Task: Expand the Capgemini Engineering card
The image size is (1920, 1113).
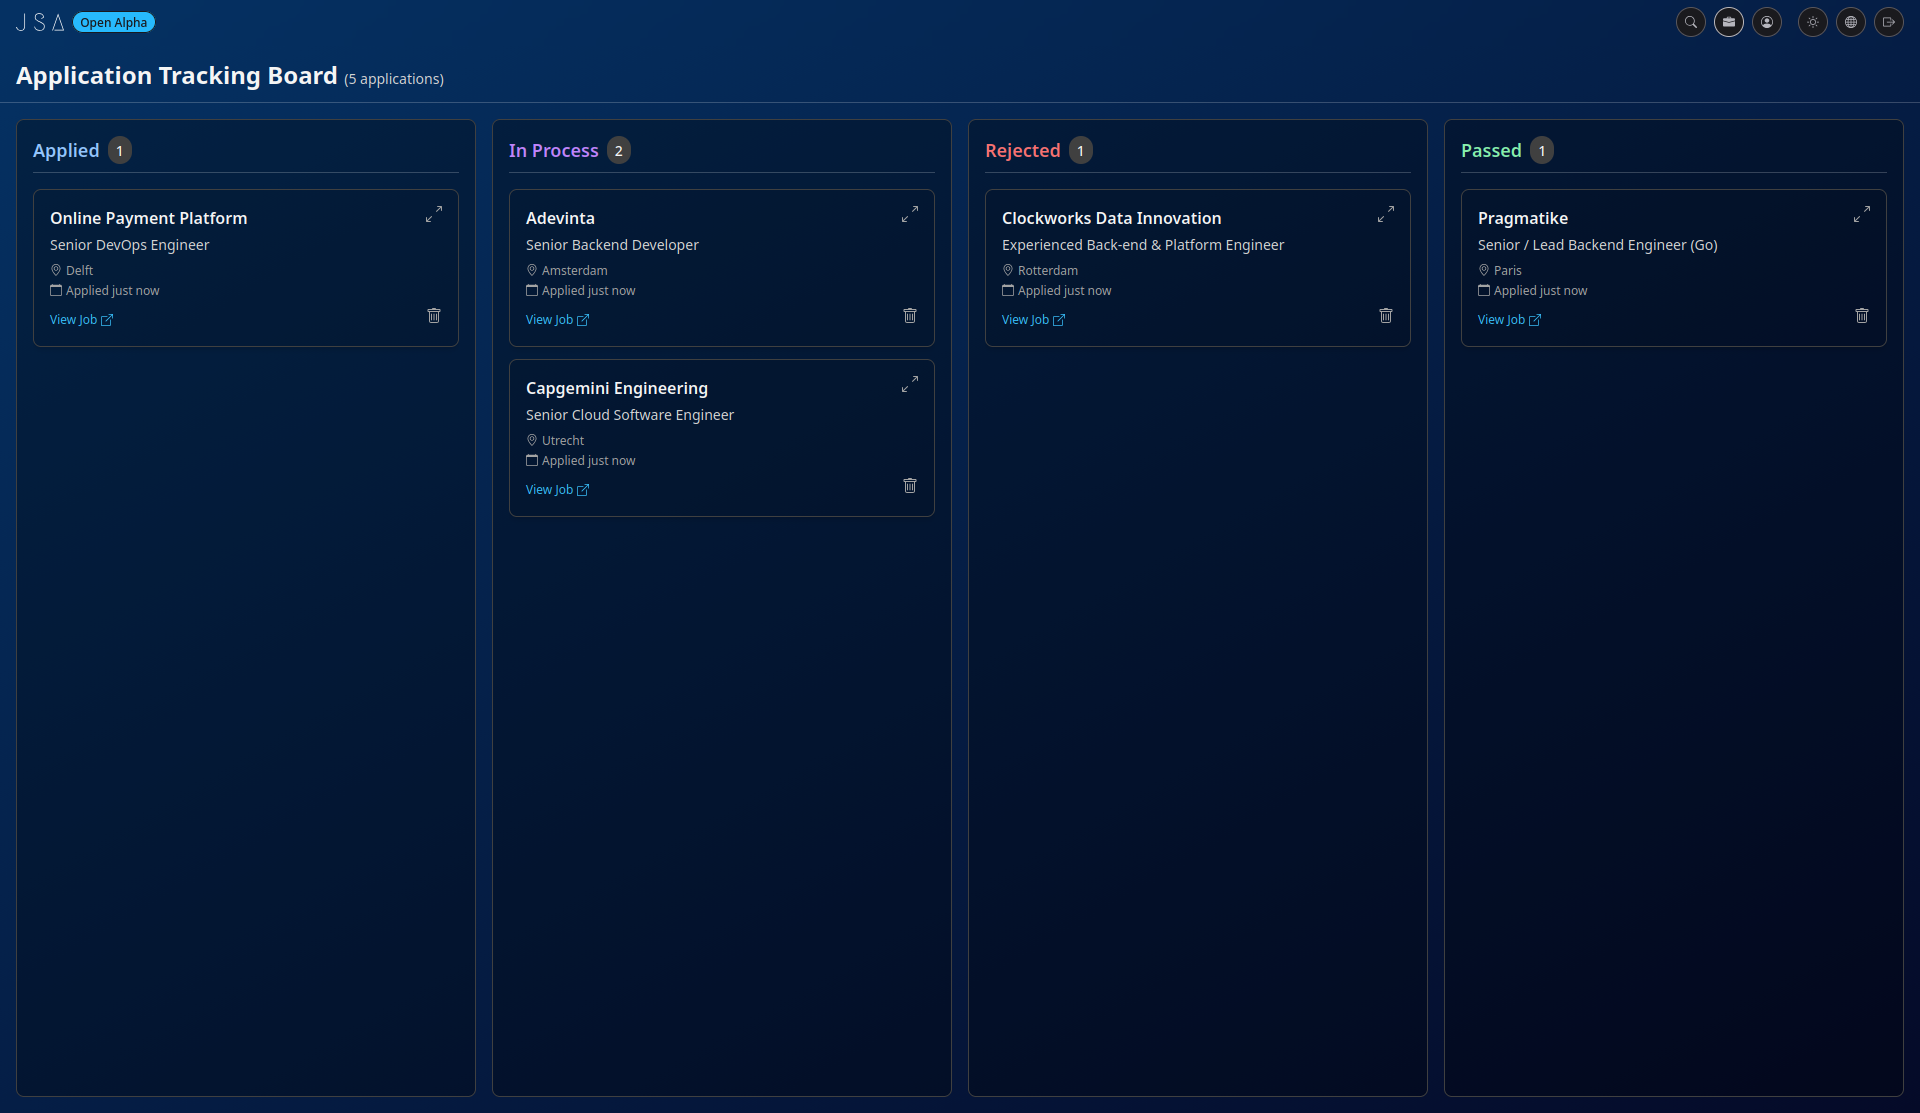Action: [910, 384]
